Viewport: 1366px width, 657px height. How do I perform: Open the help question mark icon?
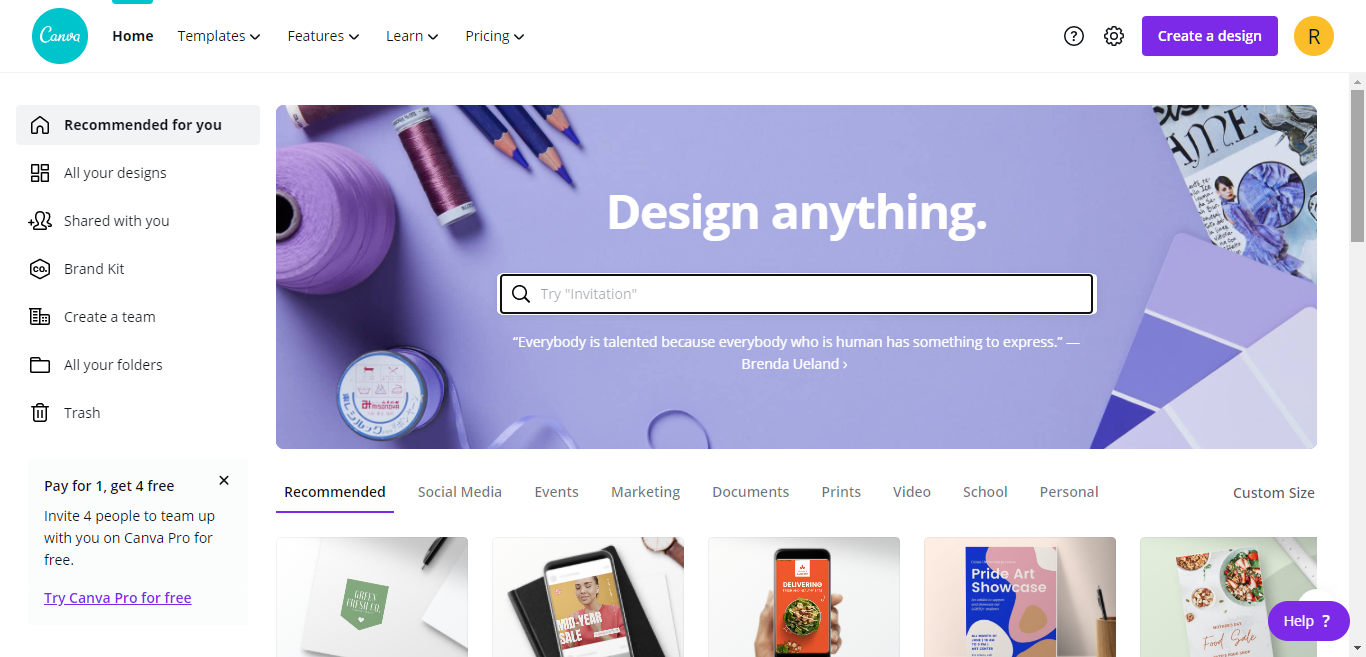tap(1074, 36)
